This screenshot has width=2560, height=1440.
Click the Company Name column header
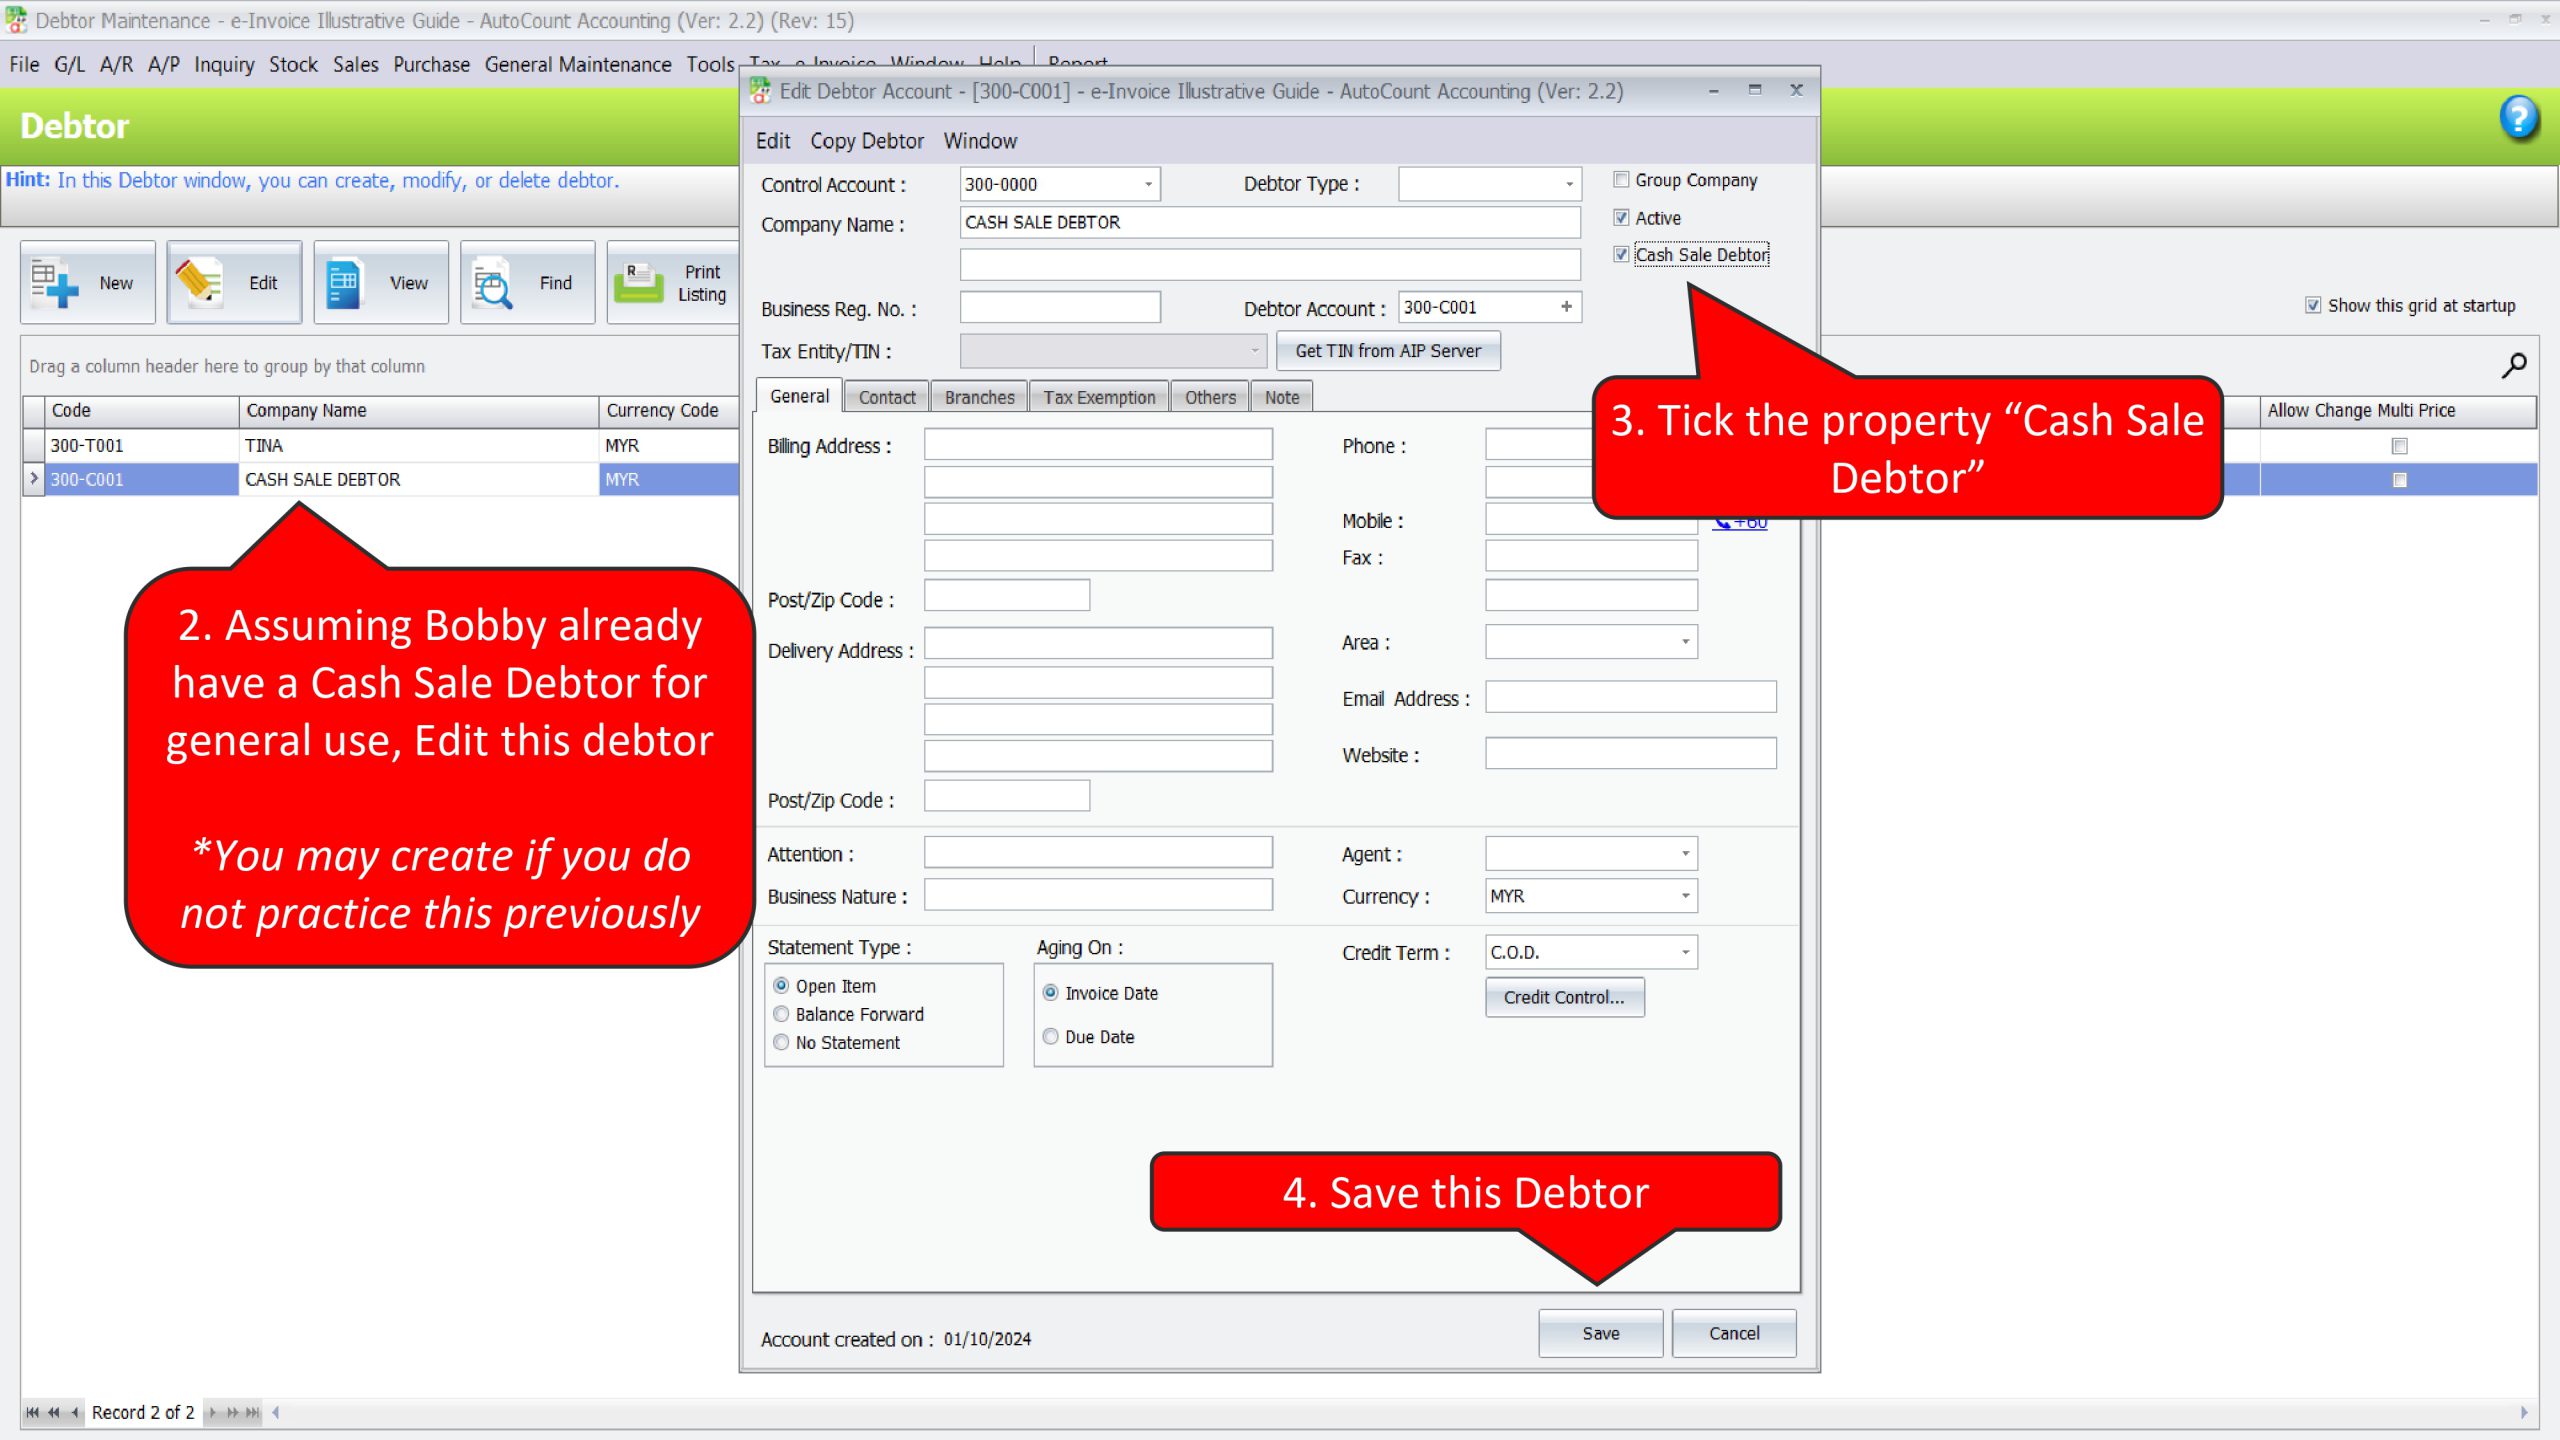(x=419, y=411)
